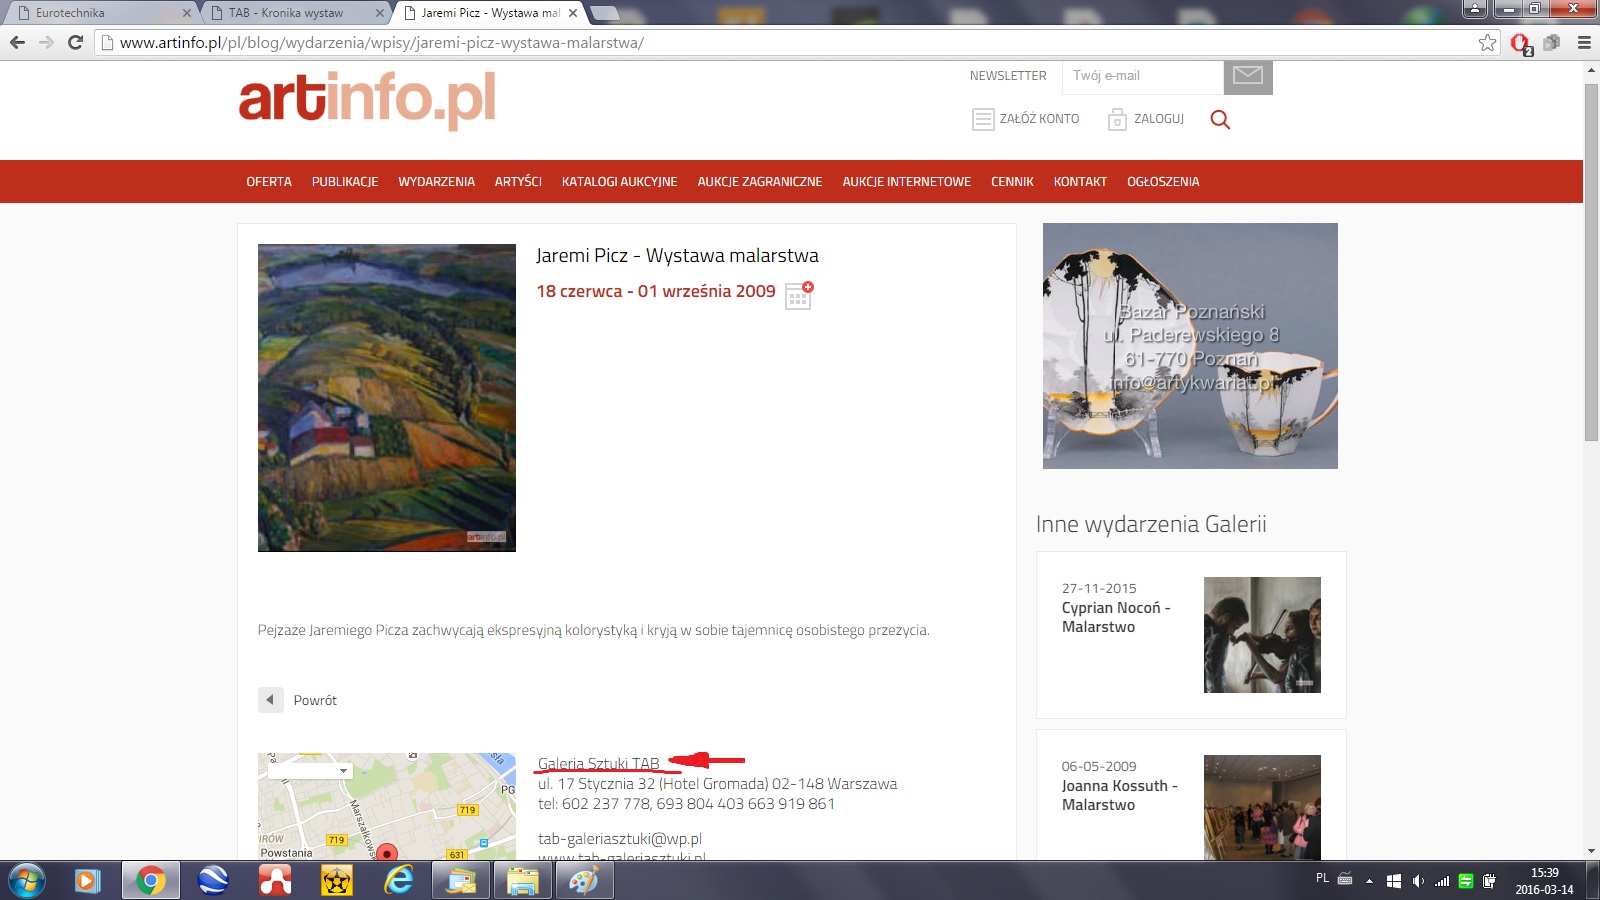Click the network signal tray icon
The height and width of the screenshot is (900, 1600).
tap(1442, 881)
